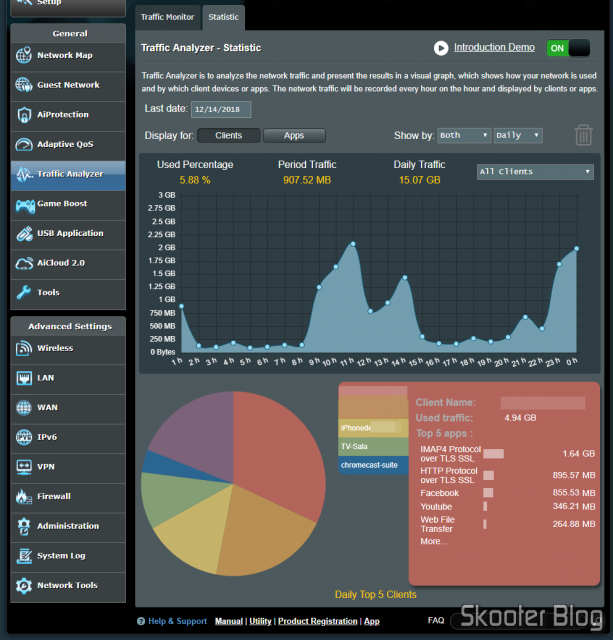Open the System Log notepad icon
The image size is (613, 640).
(x=24, y=556)
